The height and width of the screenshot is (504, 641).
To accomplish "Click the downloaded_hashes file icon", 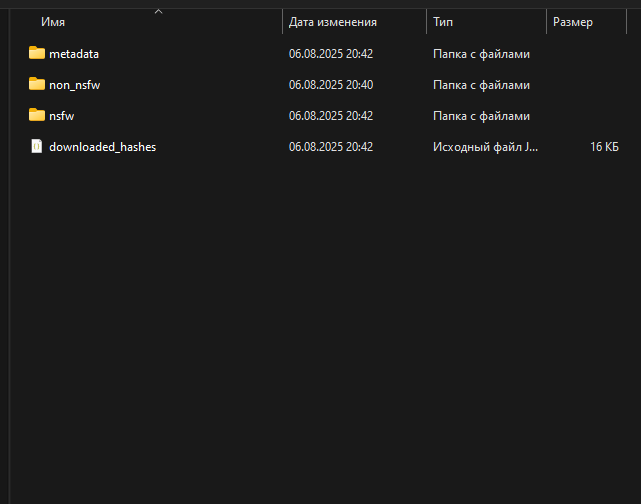I will click(x=37, y=146).
